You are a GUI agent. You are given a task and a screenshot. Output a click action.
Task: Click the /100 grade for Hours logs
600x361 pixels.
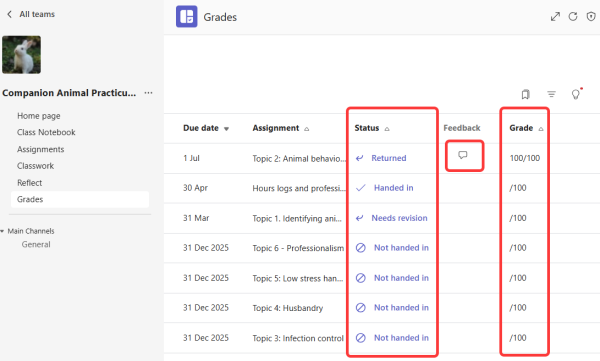(518, 188)
